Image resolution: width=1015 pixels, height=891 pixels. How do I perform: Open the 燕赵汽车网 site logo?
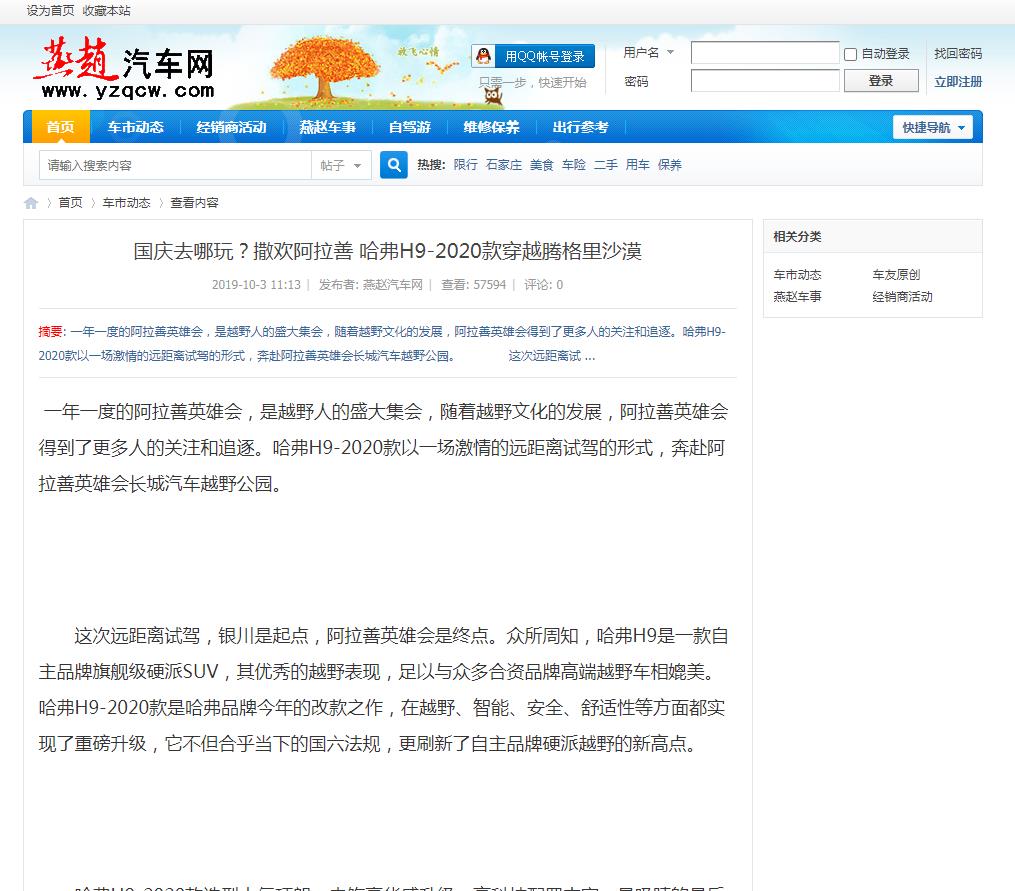(x=124, y=69)
